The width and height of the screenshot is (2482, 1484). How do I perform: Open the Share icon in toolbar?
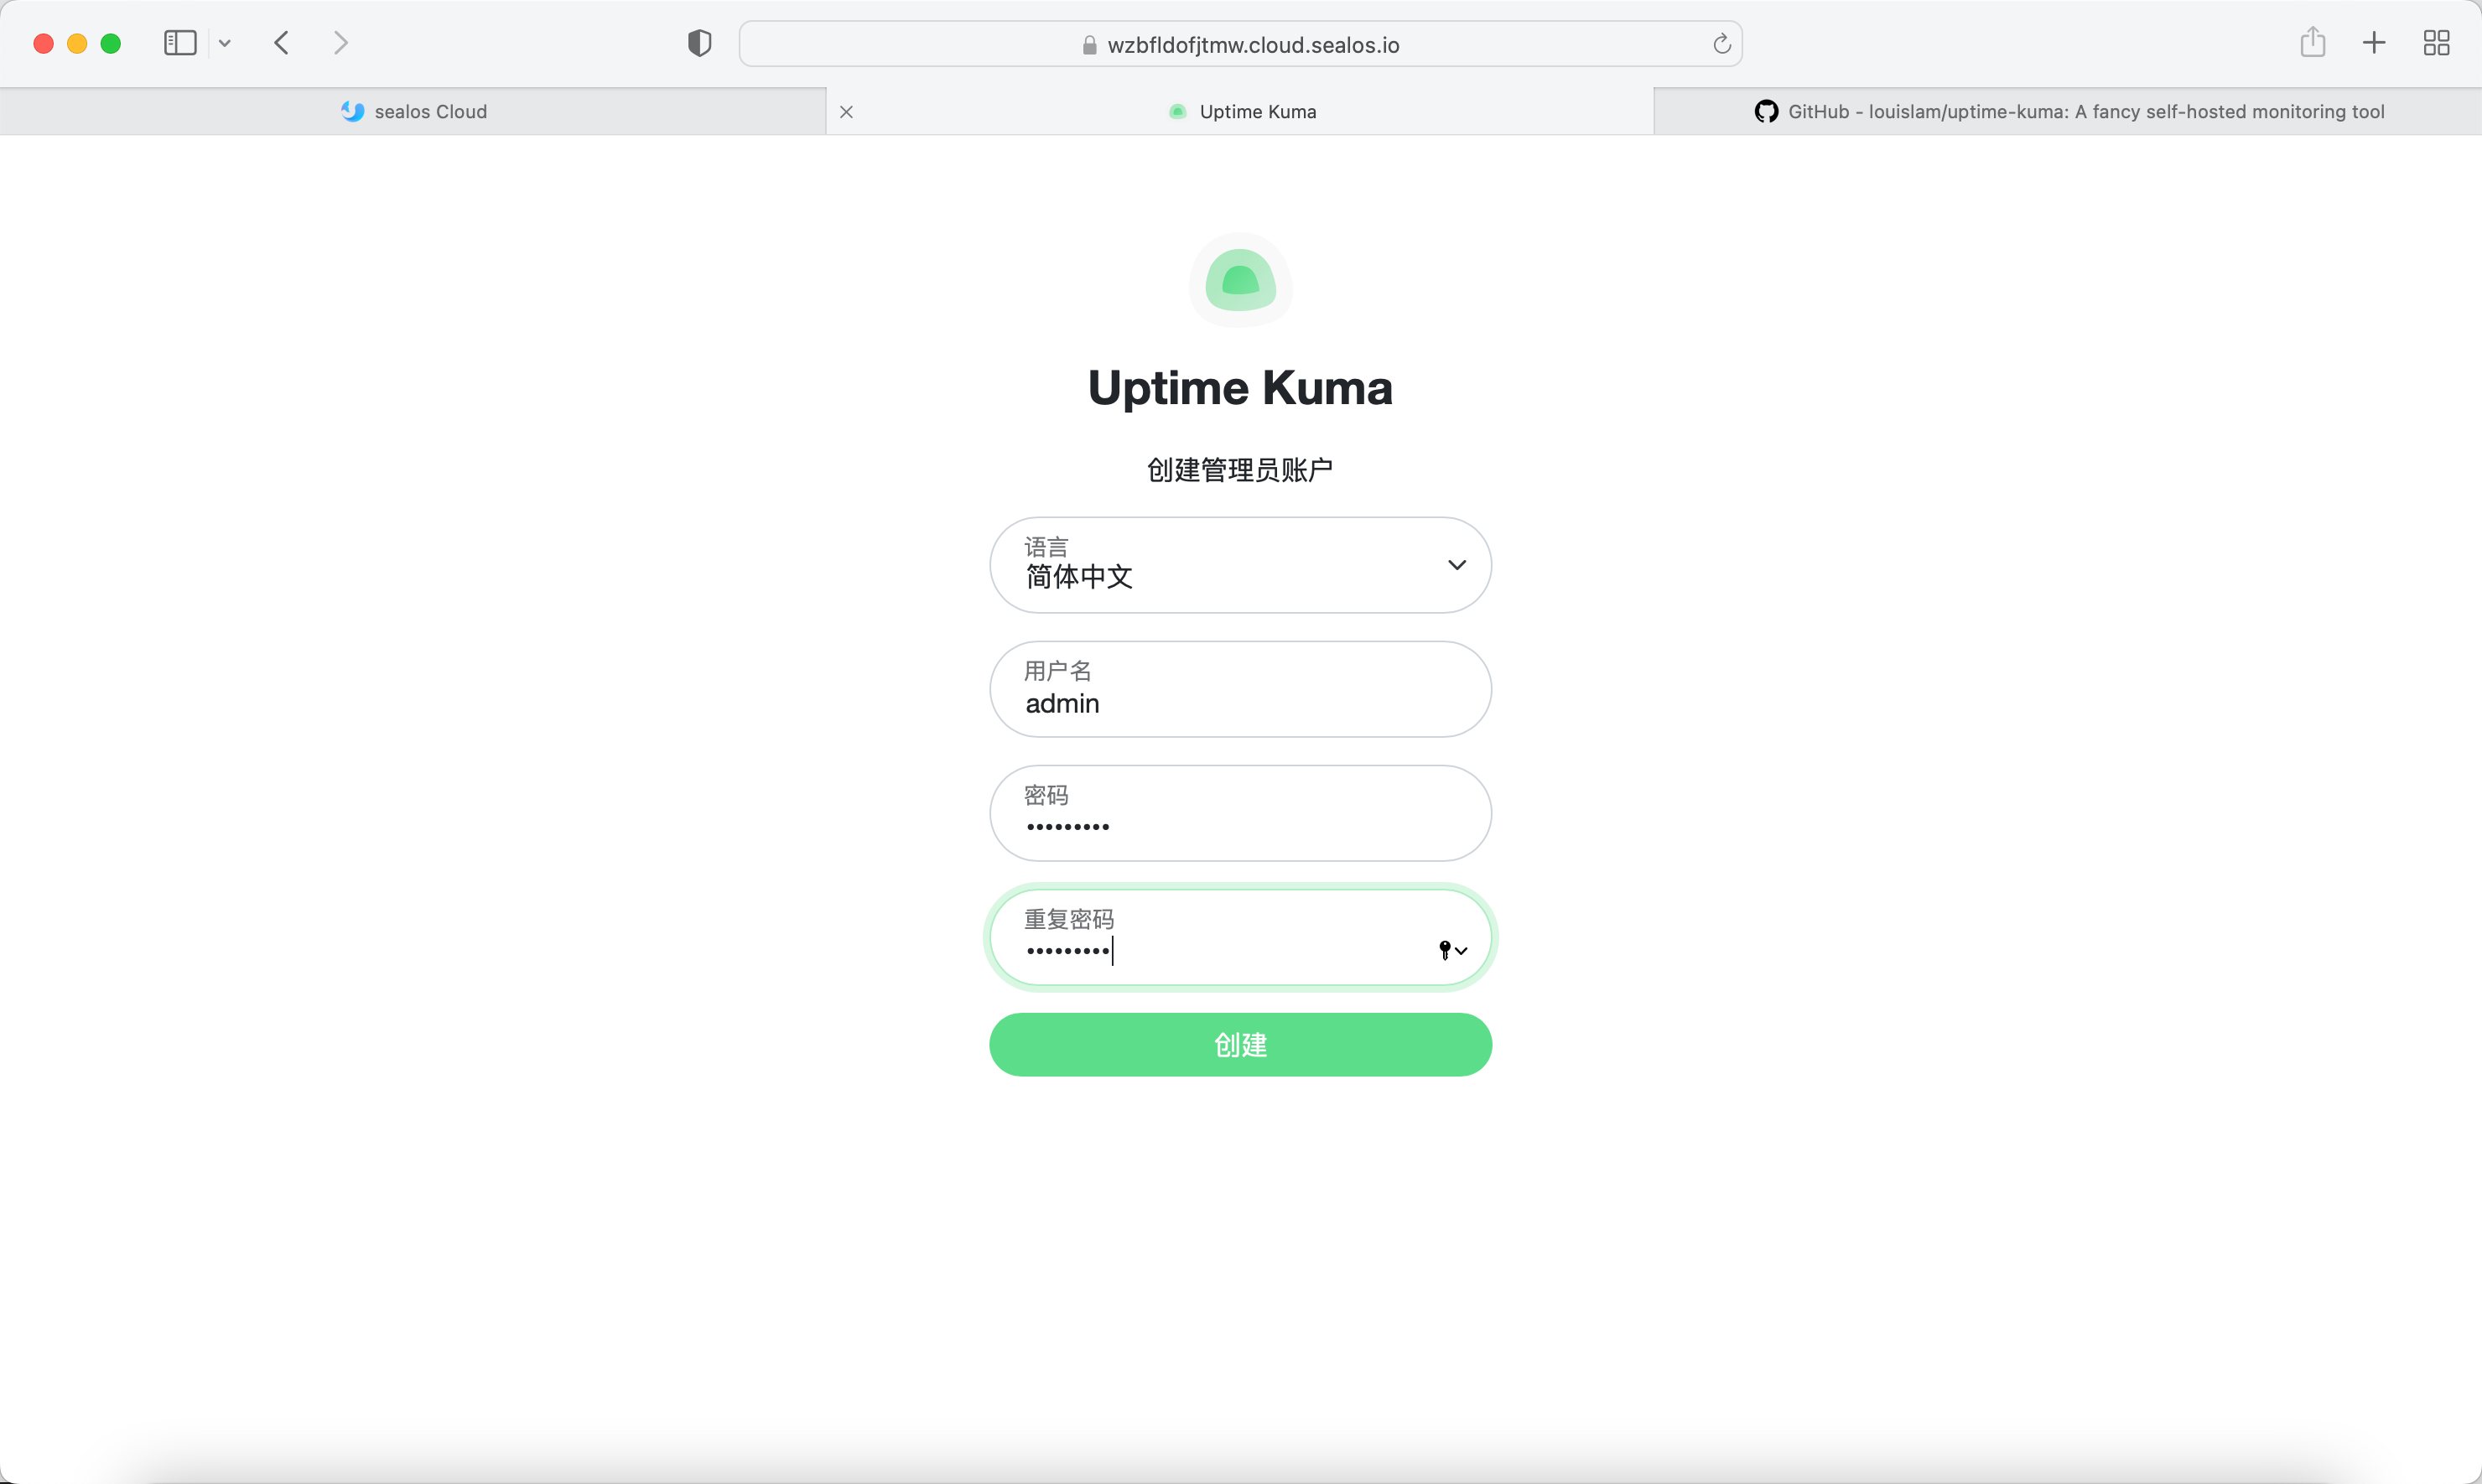[x=2312, y=42]
